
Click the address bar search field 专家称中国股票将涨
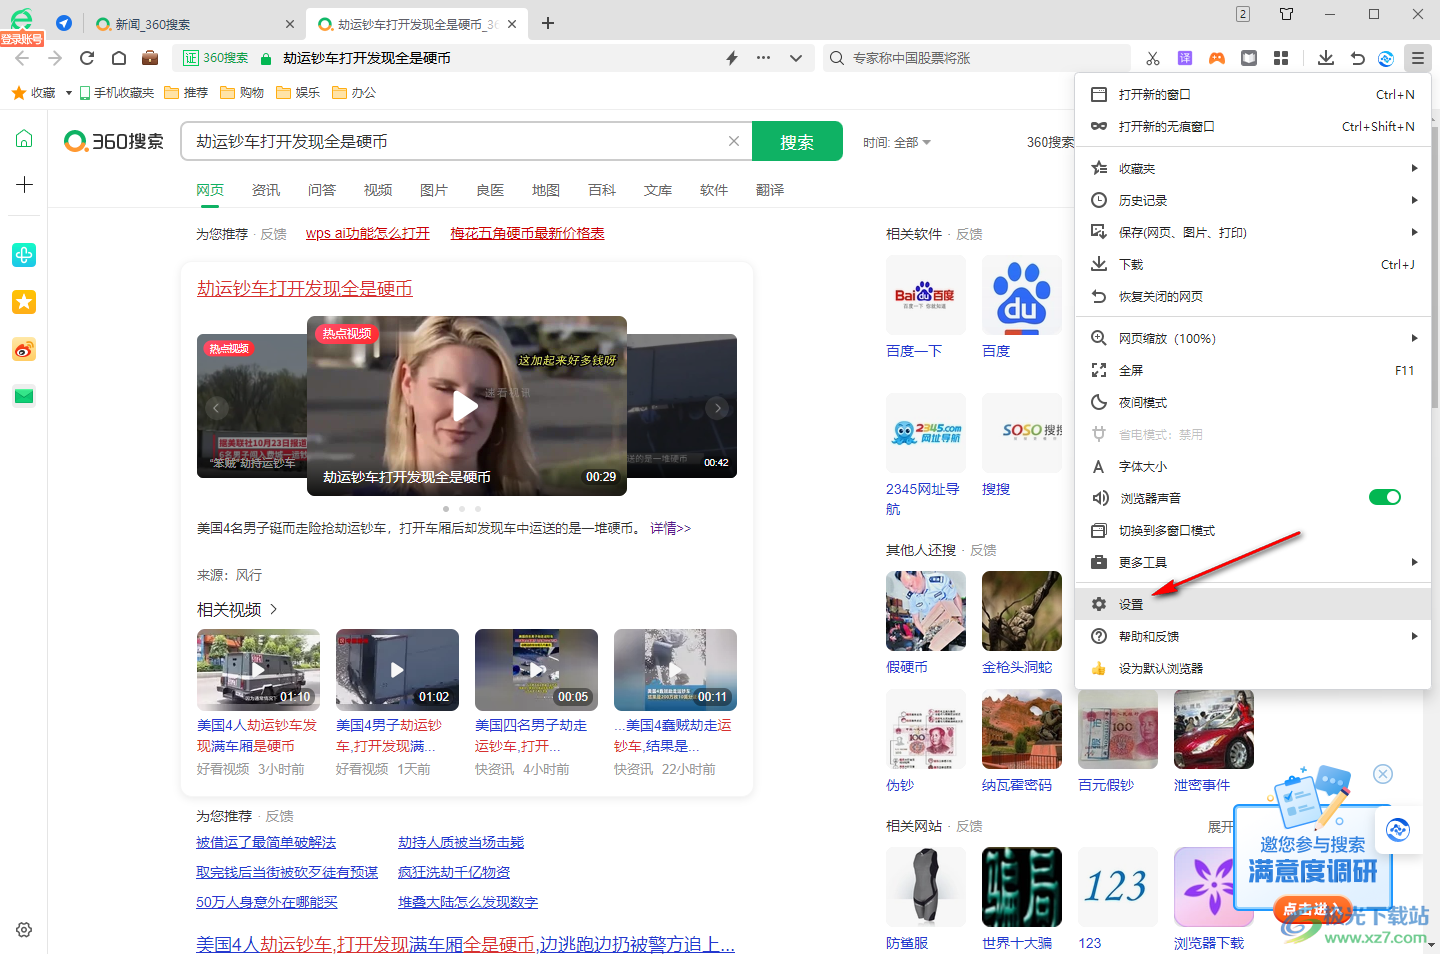point(975,58)
